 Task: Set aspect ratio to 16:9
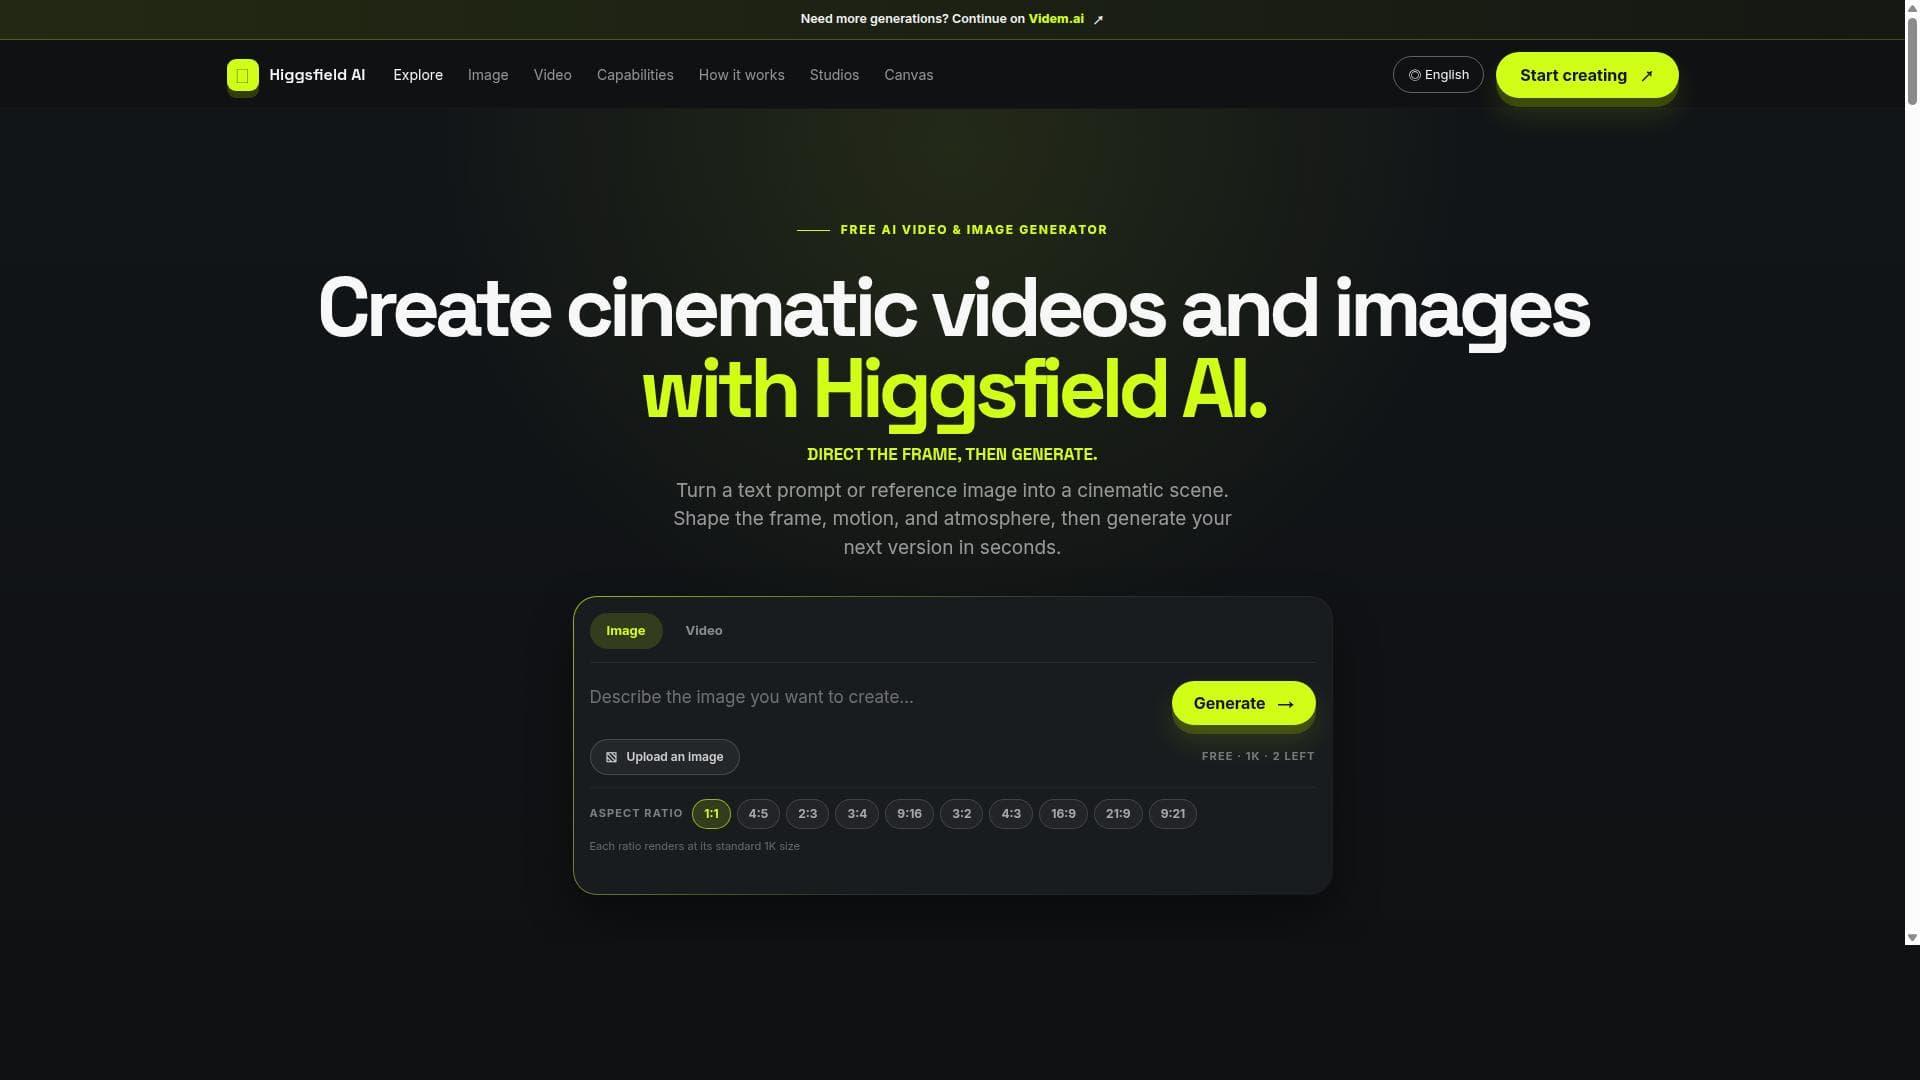pos(1063,814)
